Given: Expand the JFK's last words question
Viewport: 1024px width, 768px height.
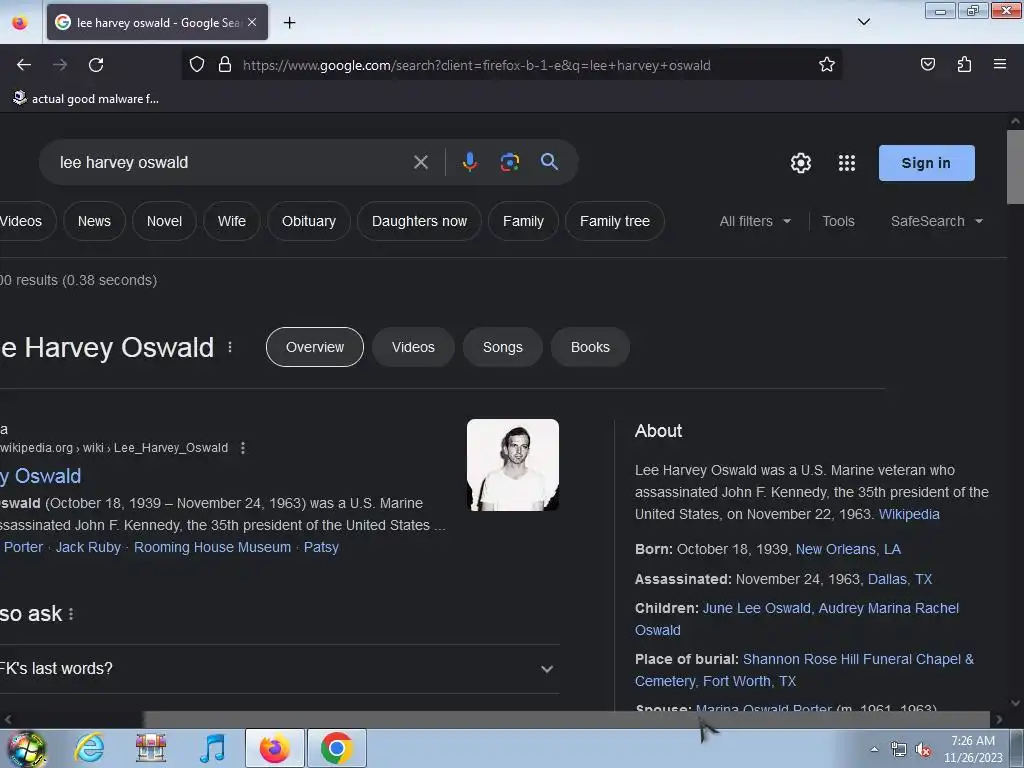Looking at the screenshot, I should pos(280,669).
